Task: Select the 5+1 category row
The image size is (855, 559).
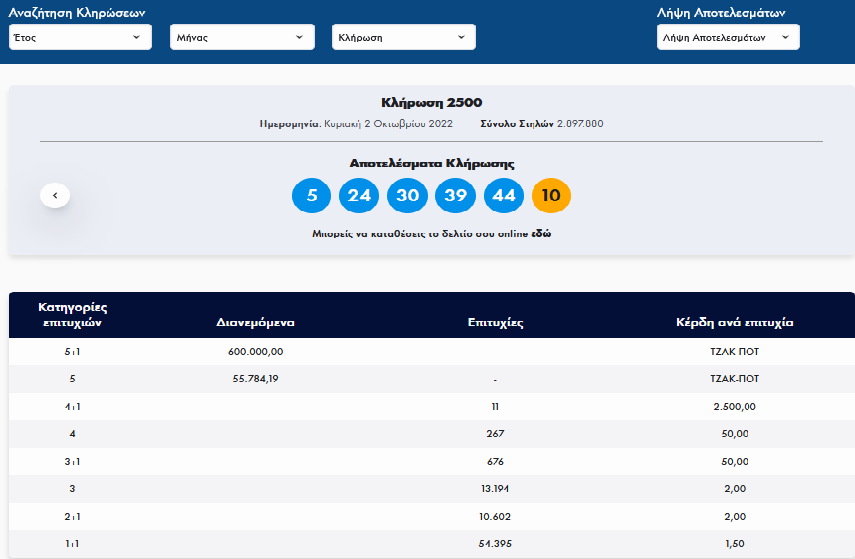Action: [72, 352]
